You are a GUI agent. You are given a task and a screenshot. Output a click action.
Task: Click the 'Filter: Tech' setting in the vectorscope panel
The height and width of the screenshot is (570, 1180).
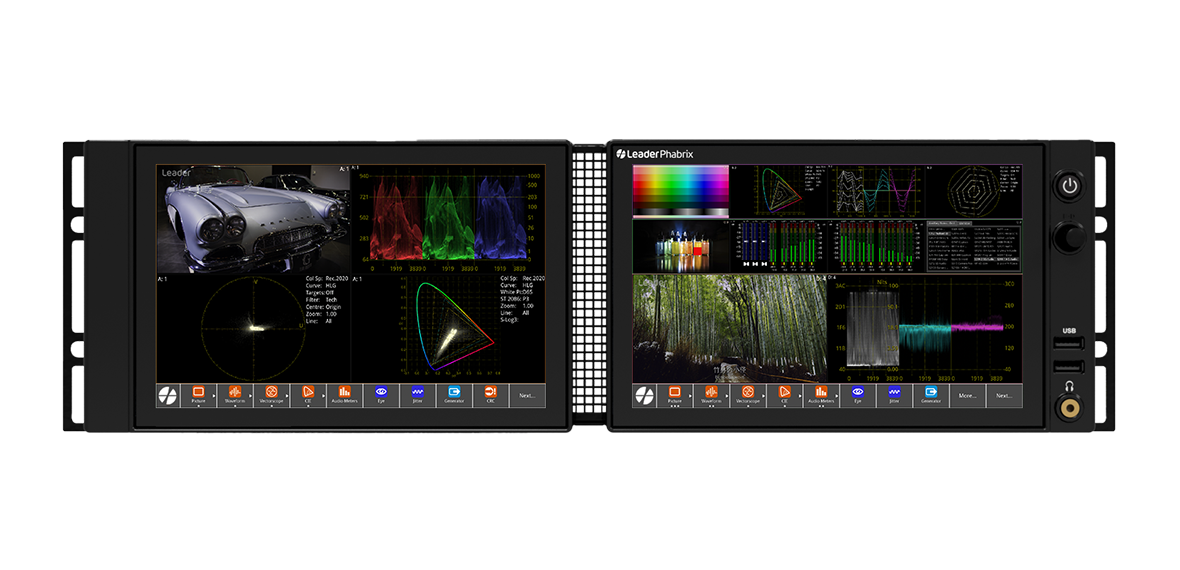coord(319,300)
